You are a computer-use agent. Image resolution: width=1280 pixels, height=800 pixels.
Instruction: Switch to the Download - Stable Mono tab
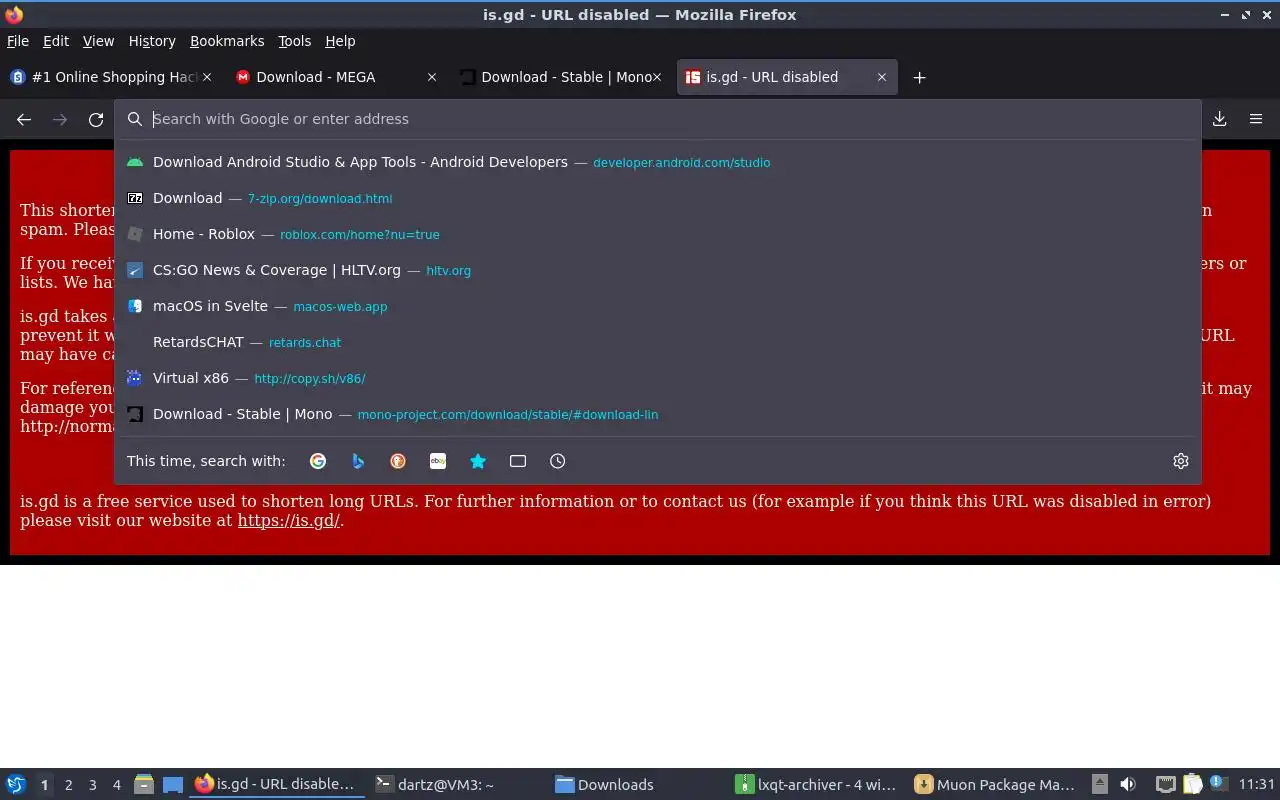point(560,77)
